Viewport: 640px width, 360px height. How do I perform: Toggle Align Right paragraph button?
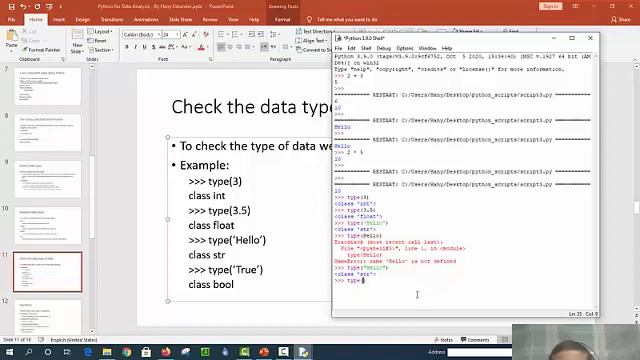point(239,47)
